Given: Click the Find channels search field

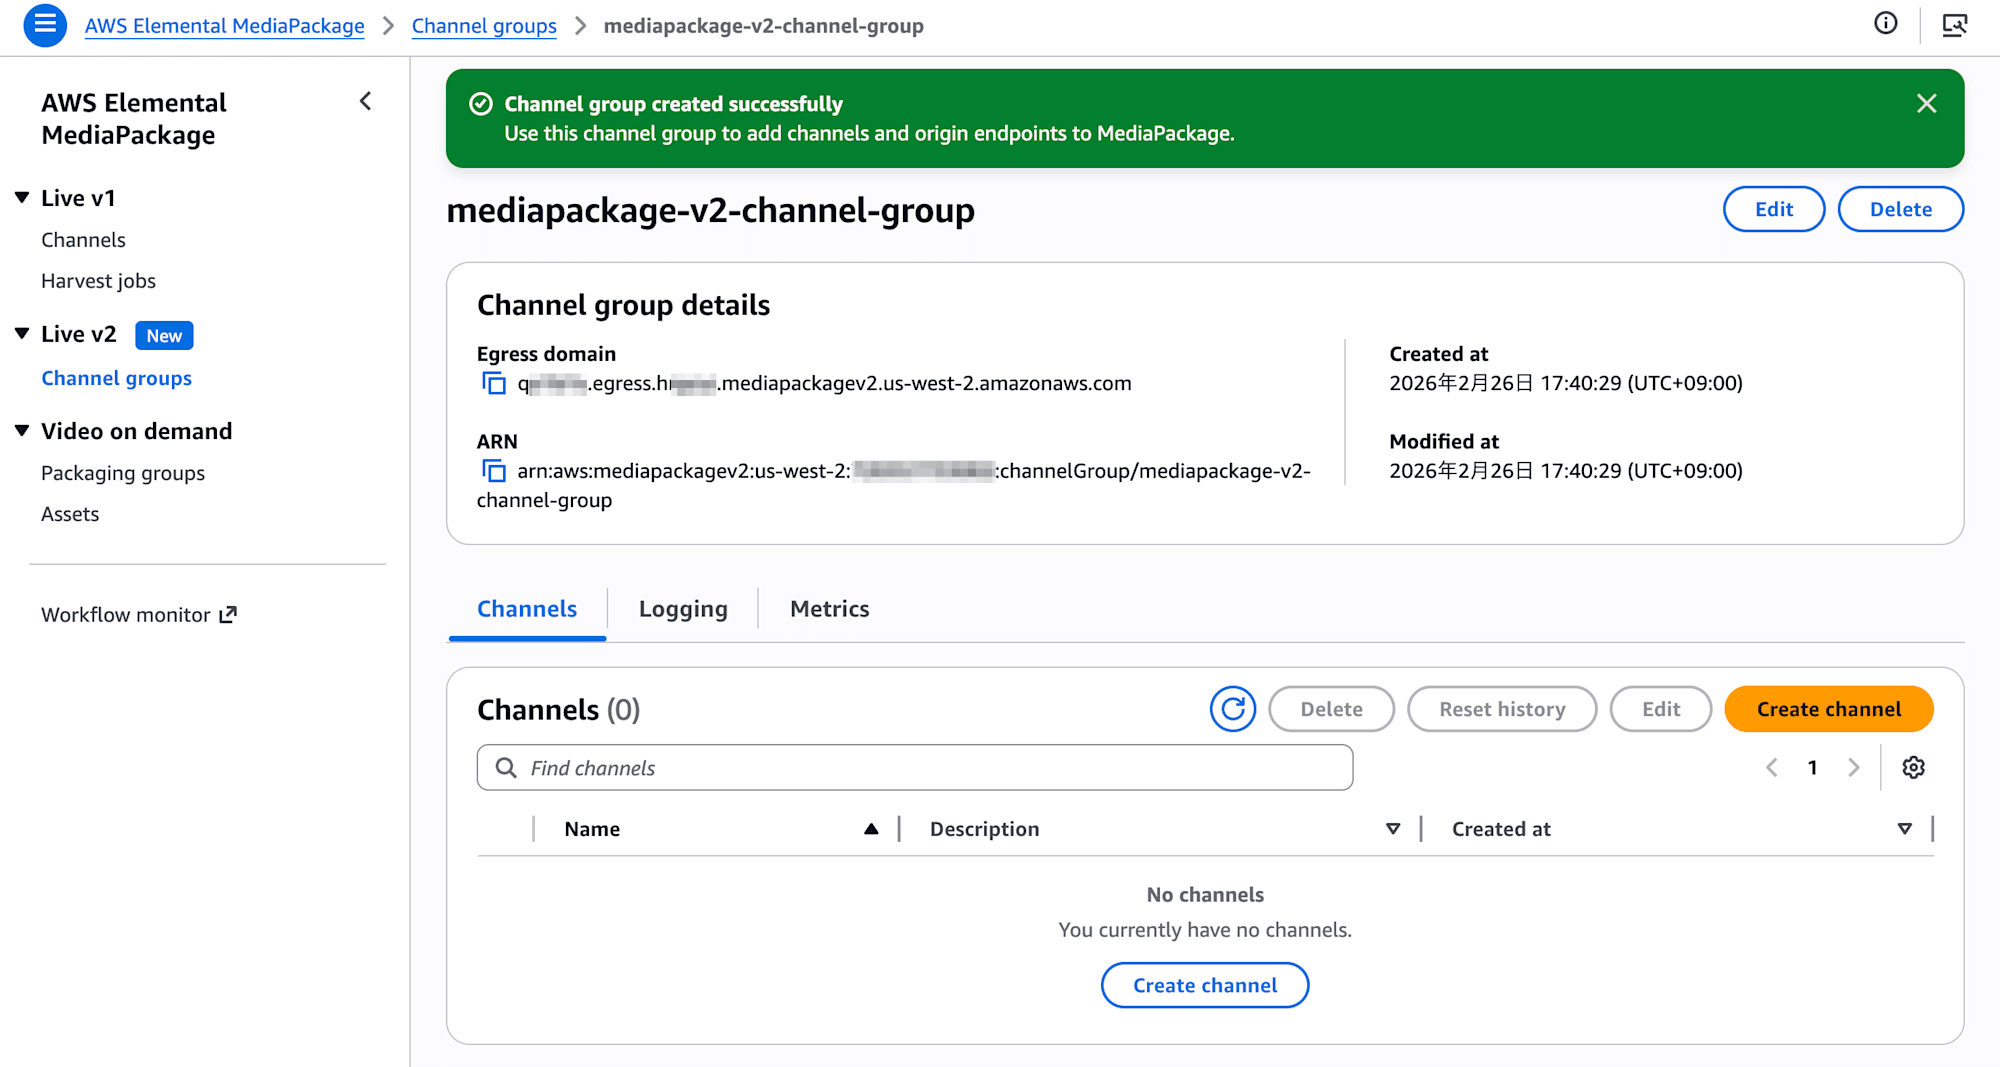Looking at the screenshot, I should [915, 768].
